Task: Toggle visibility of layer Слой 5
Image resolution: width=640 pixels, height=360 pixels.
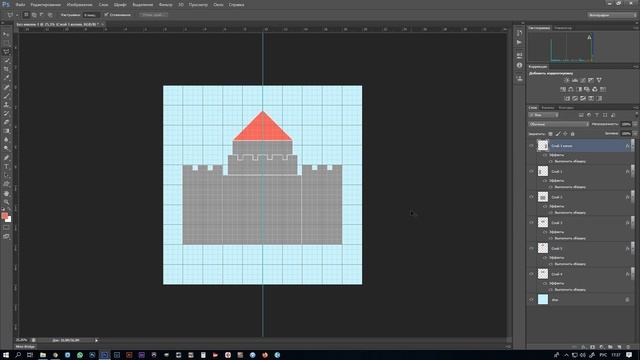Action: 531,248
